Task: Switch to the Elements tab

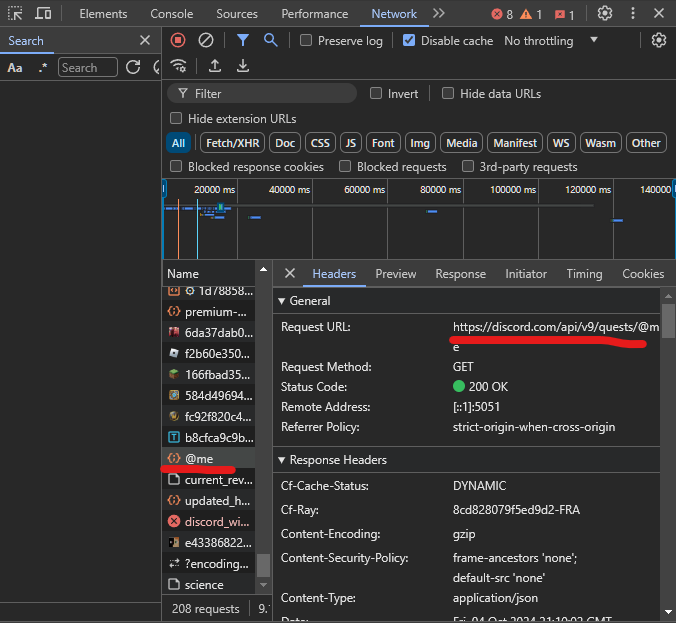Action: (103, 14)
